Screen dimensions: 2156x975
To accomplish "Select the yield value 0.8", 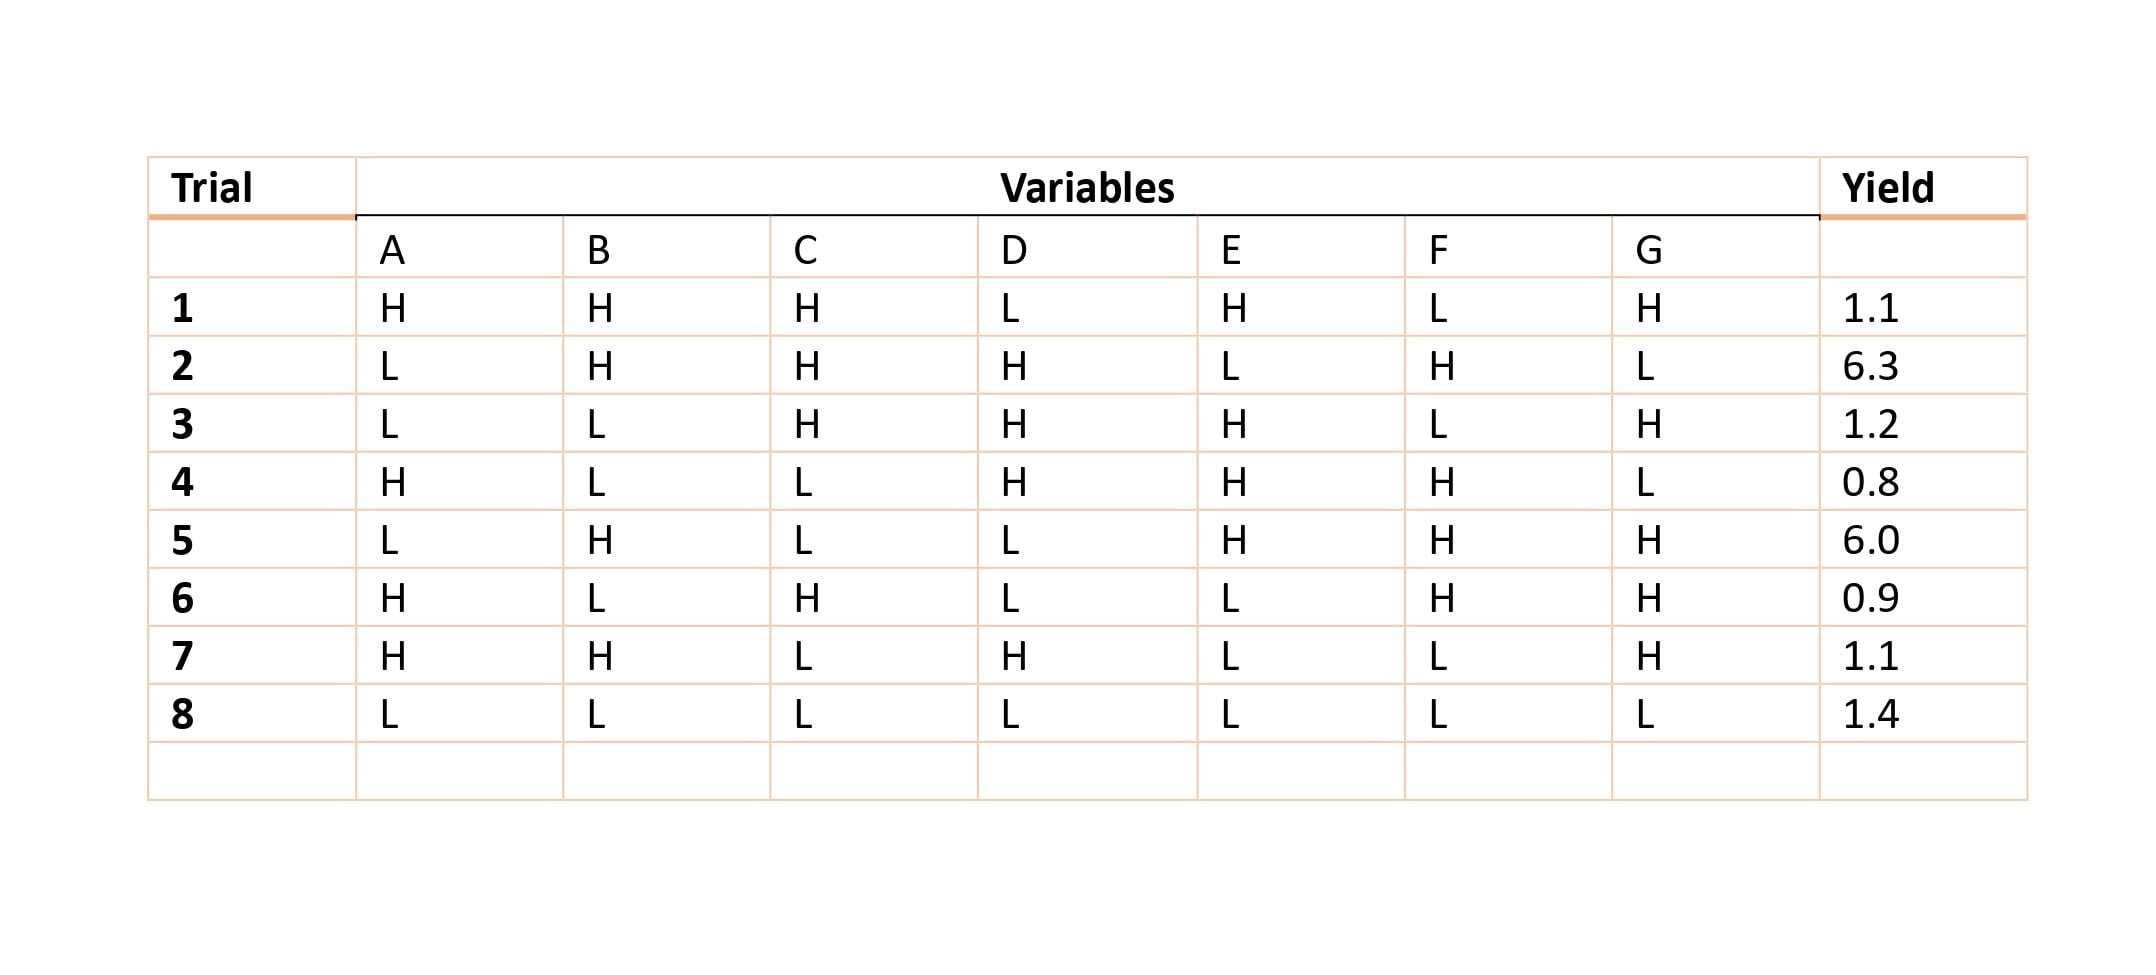I will click(x=1870, y=482).
